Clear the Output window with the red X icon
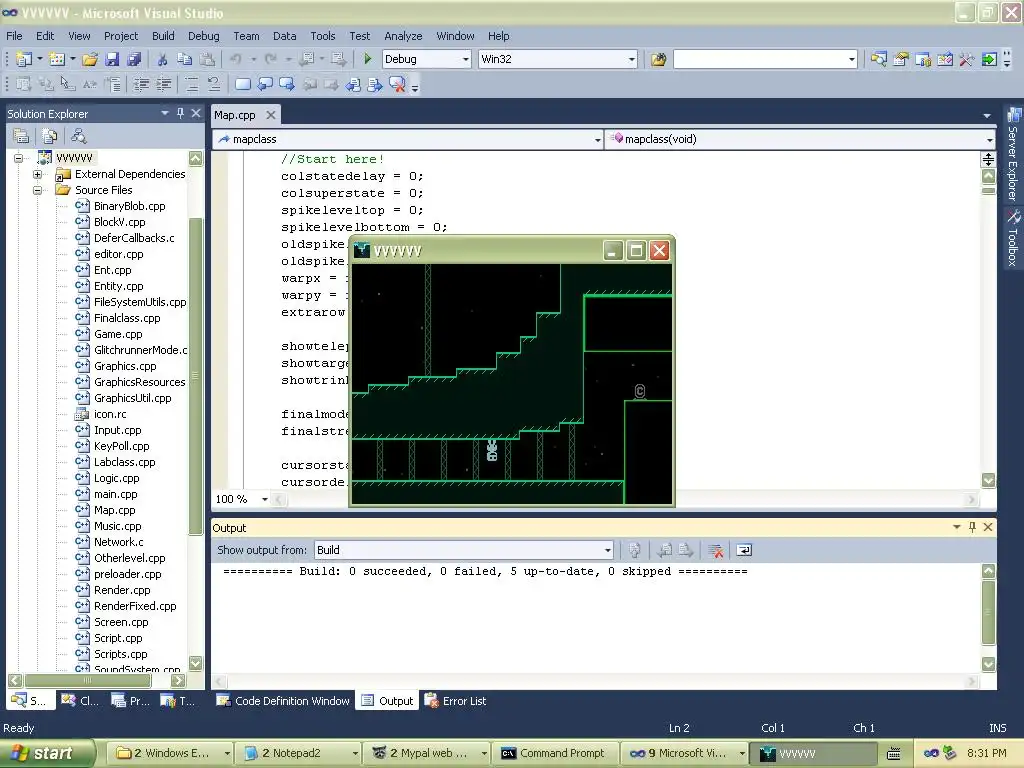The image size is (1024, 768). 716,551
